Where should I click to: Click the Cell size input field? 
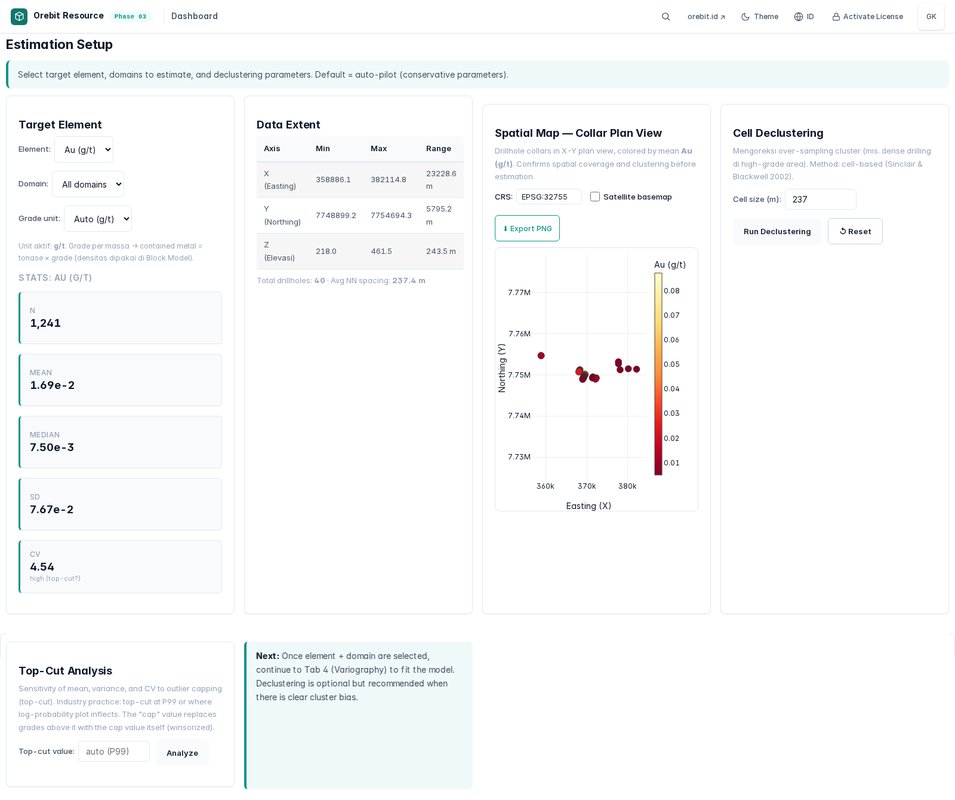pyautogui.click(x=820, y=199)
